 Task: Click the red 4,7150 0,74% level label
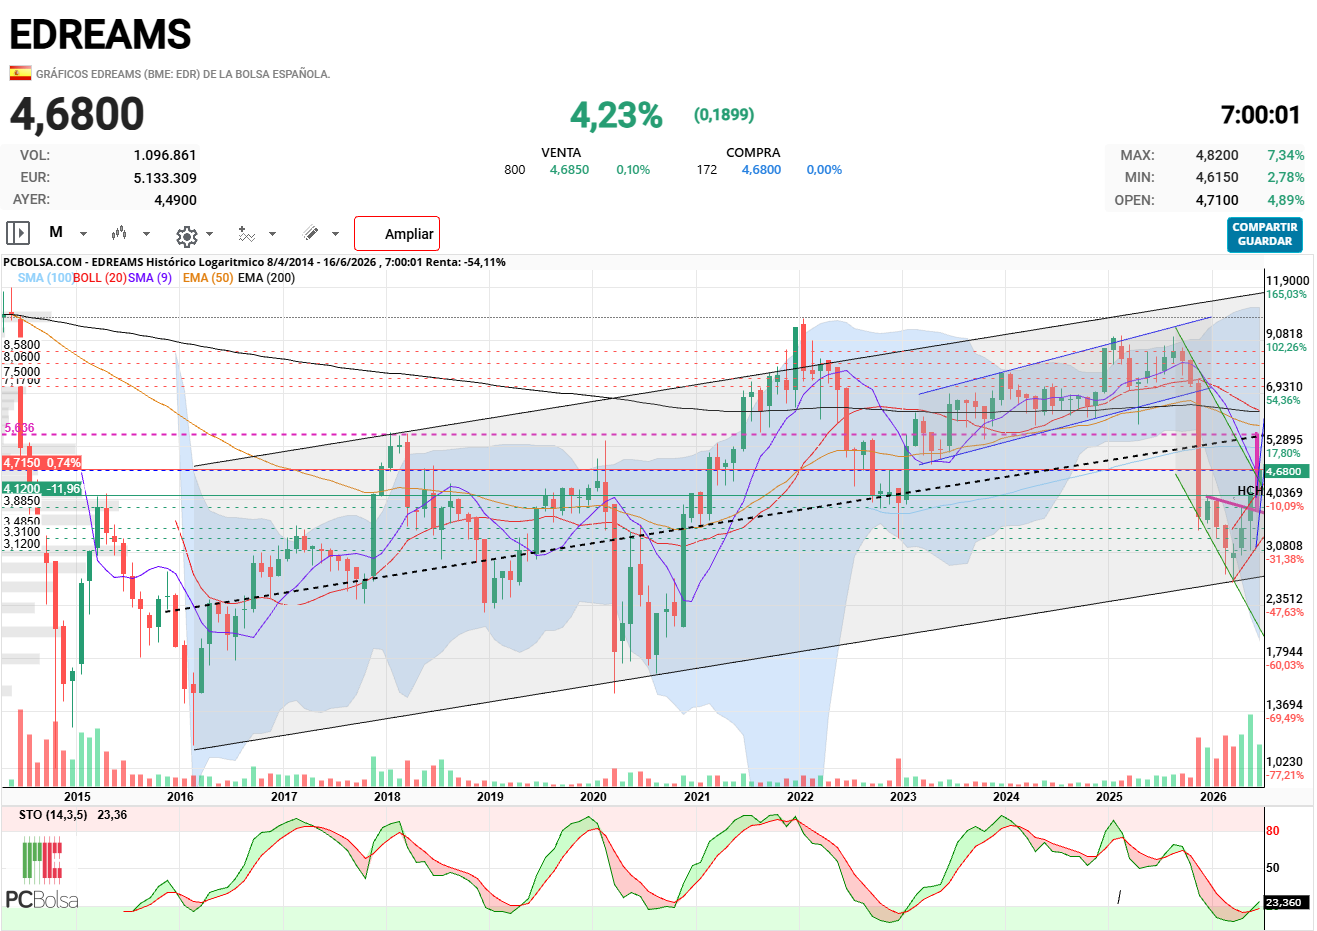42,463
